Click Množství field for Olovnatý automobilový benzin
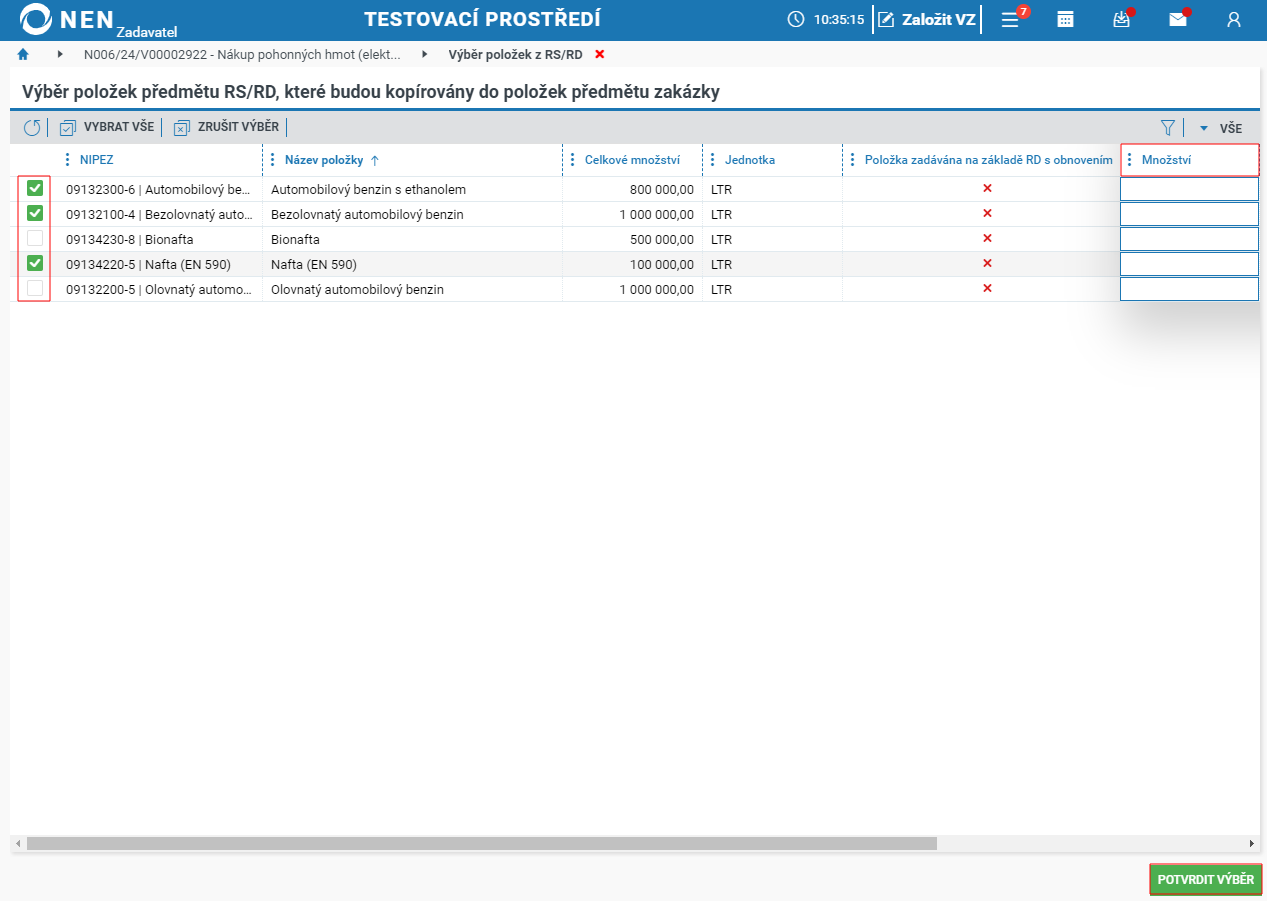 pos(1189,289)
